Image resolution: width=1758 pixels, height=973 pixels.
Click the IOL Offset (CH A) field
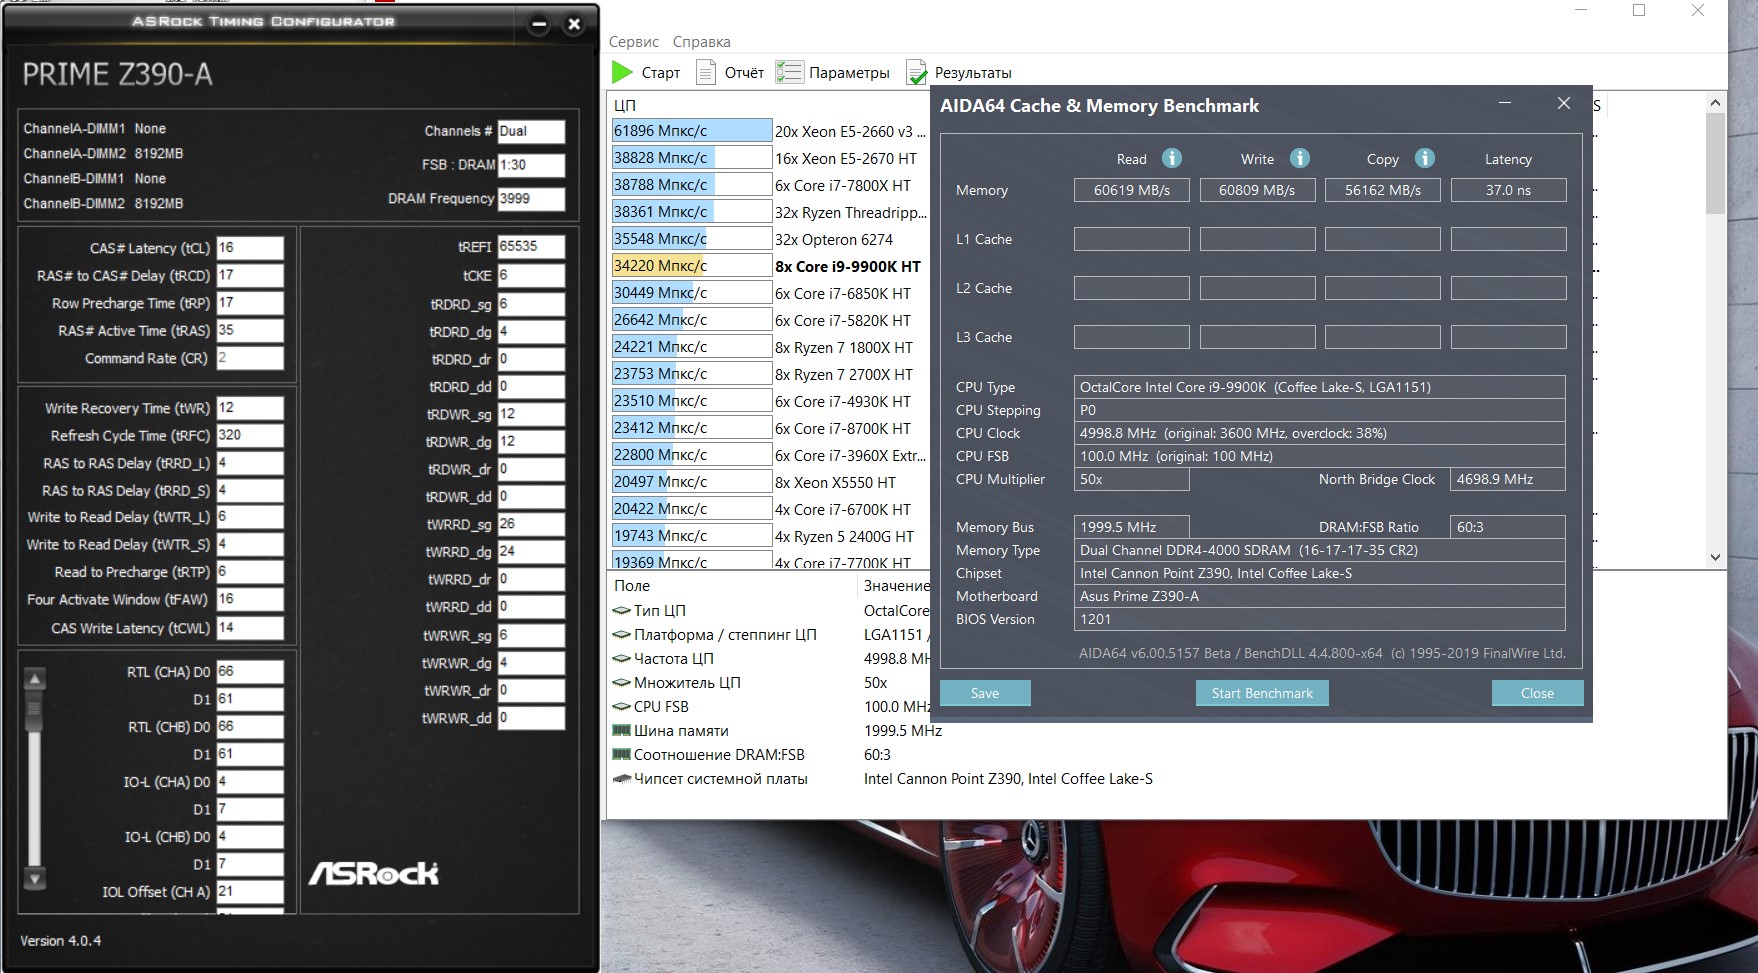(250, 891)
